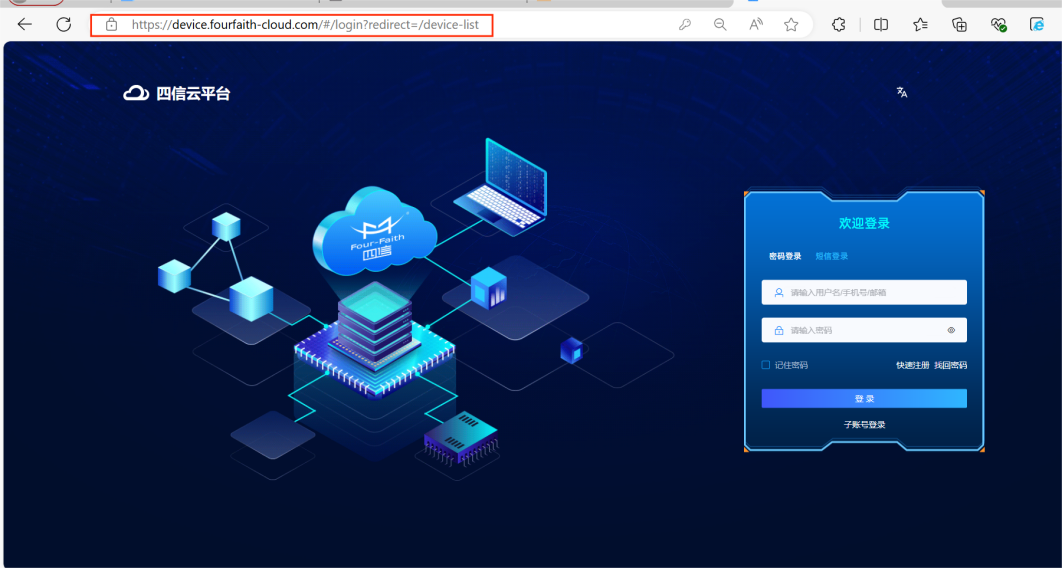Add page to favorites with star icon
1062x568 pixels.
(791, 25)
